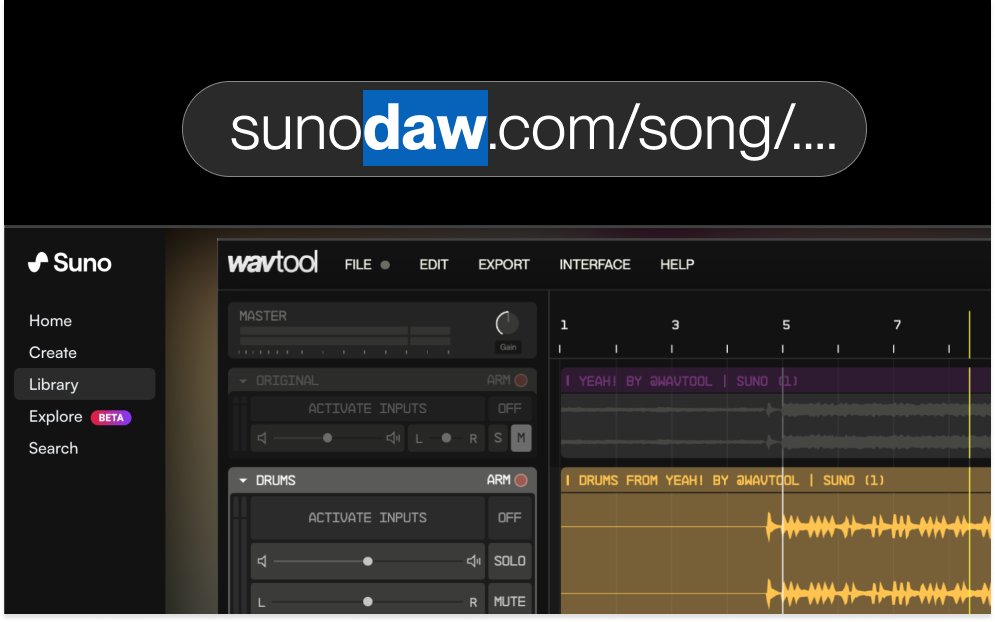Click the Drums track high-volume speaker icon
The image size is (995, 622).
pyautogui.click(x=473, y=561)
